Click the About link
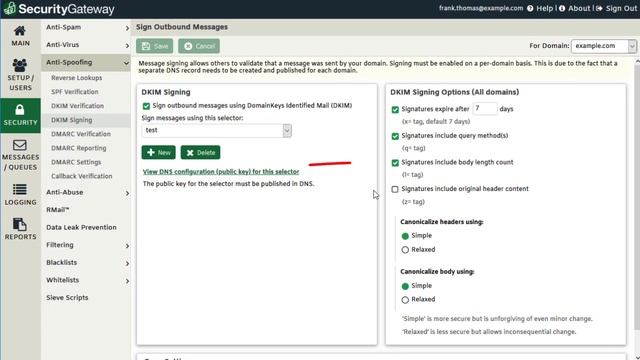 pyautogui.click(x=579, y=8)
